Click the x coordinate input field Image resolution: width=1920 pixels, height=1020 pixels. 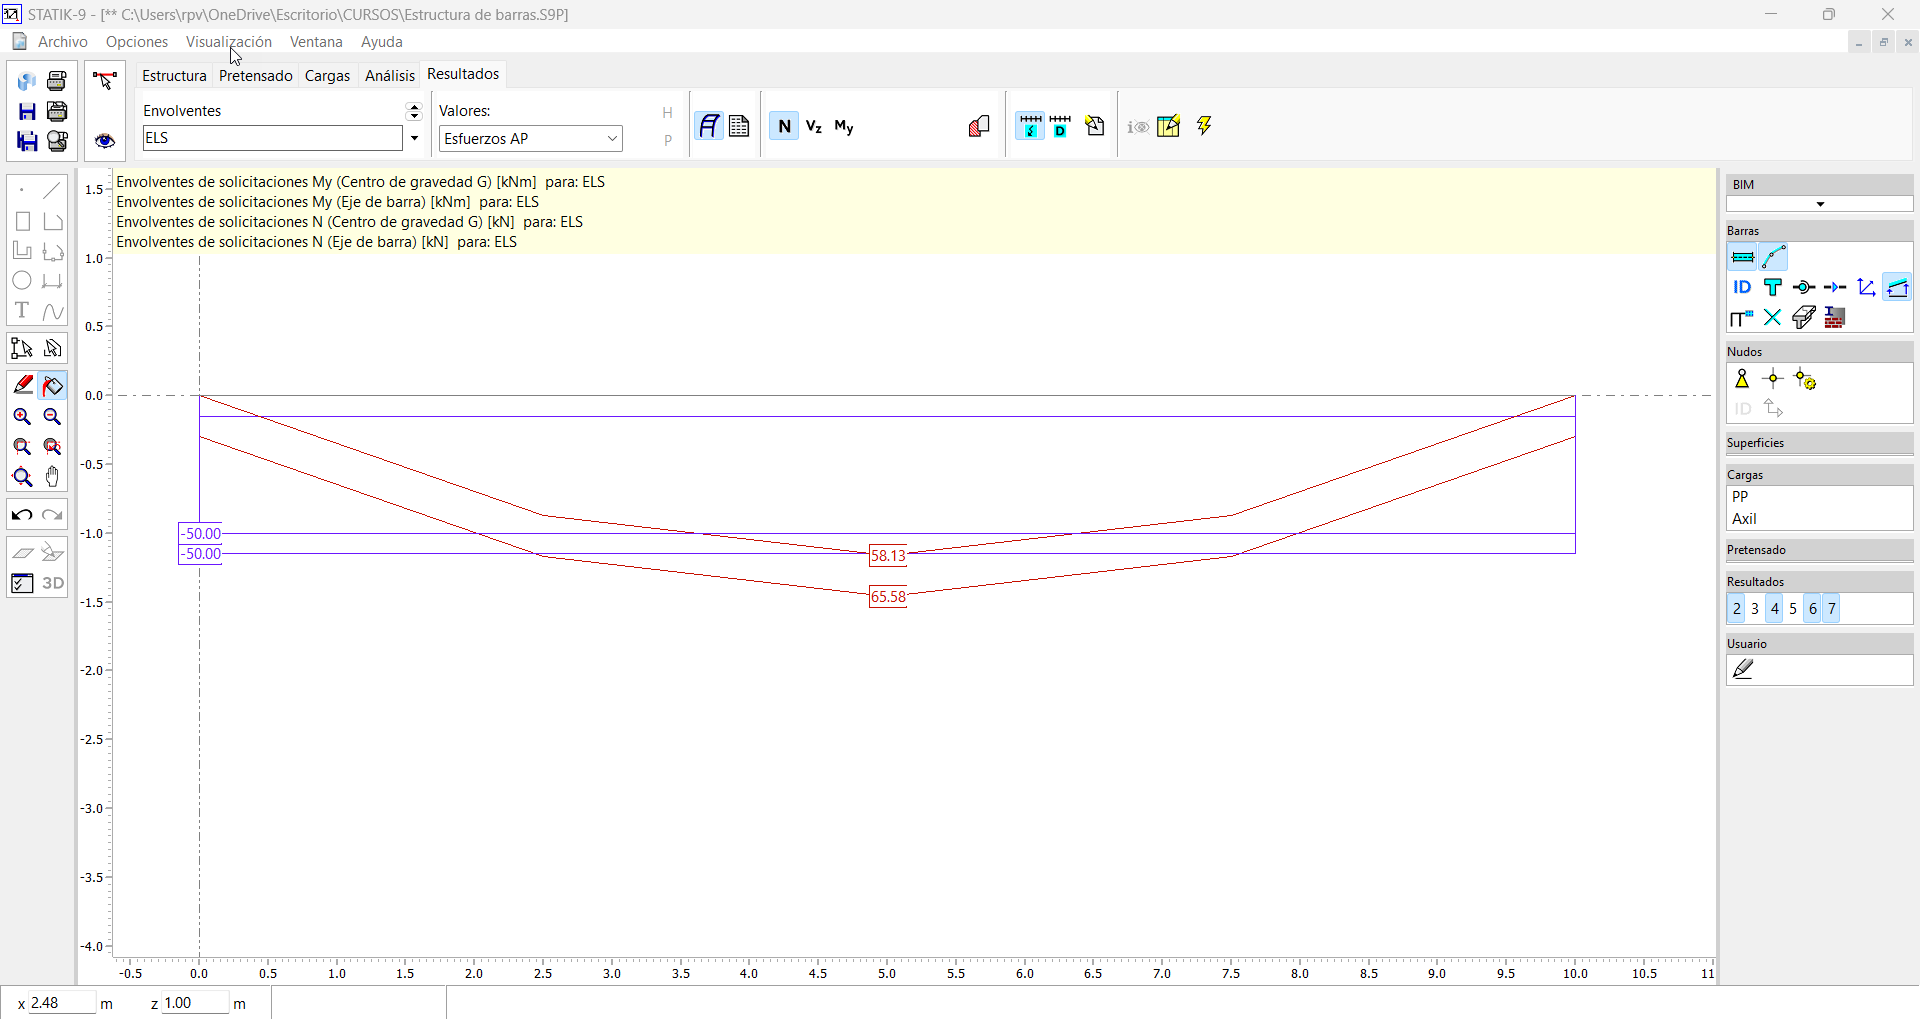tap(60, 1003)
